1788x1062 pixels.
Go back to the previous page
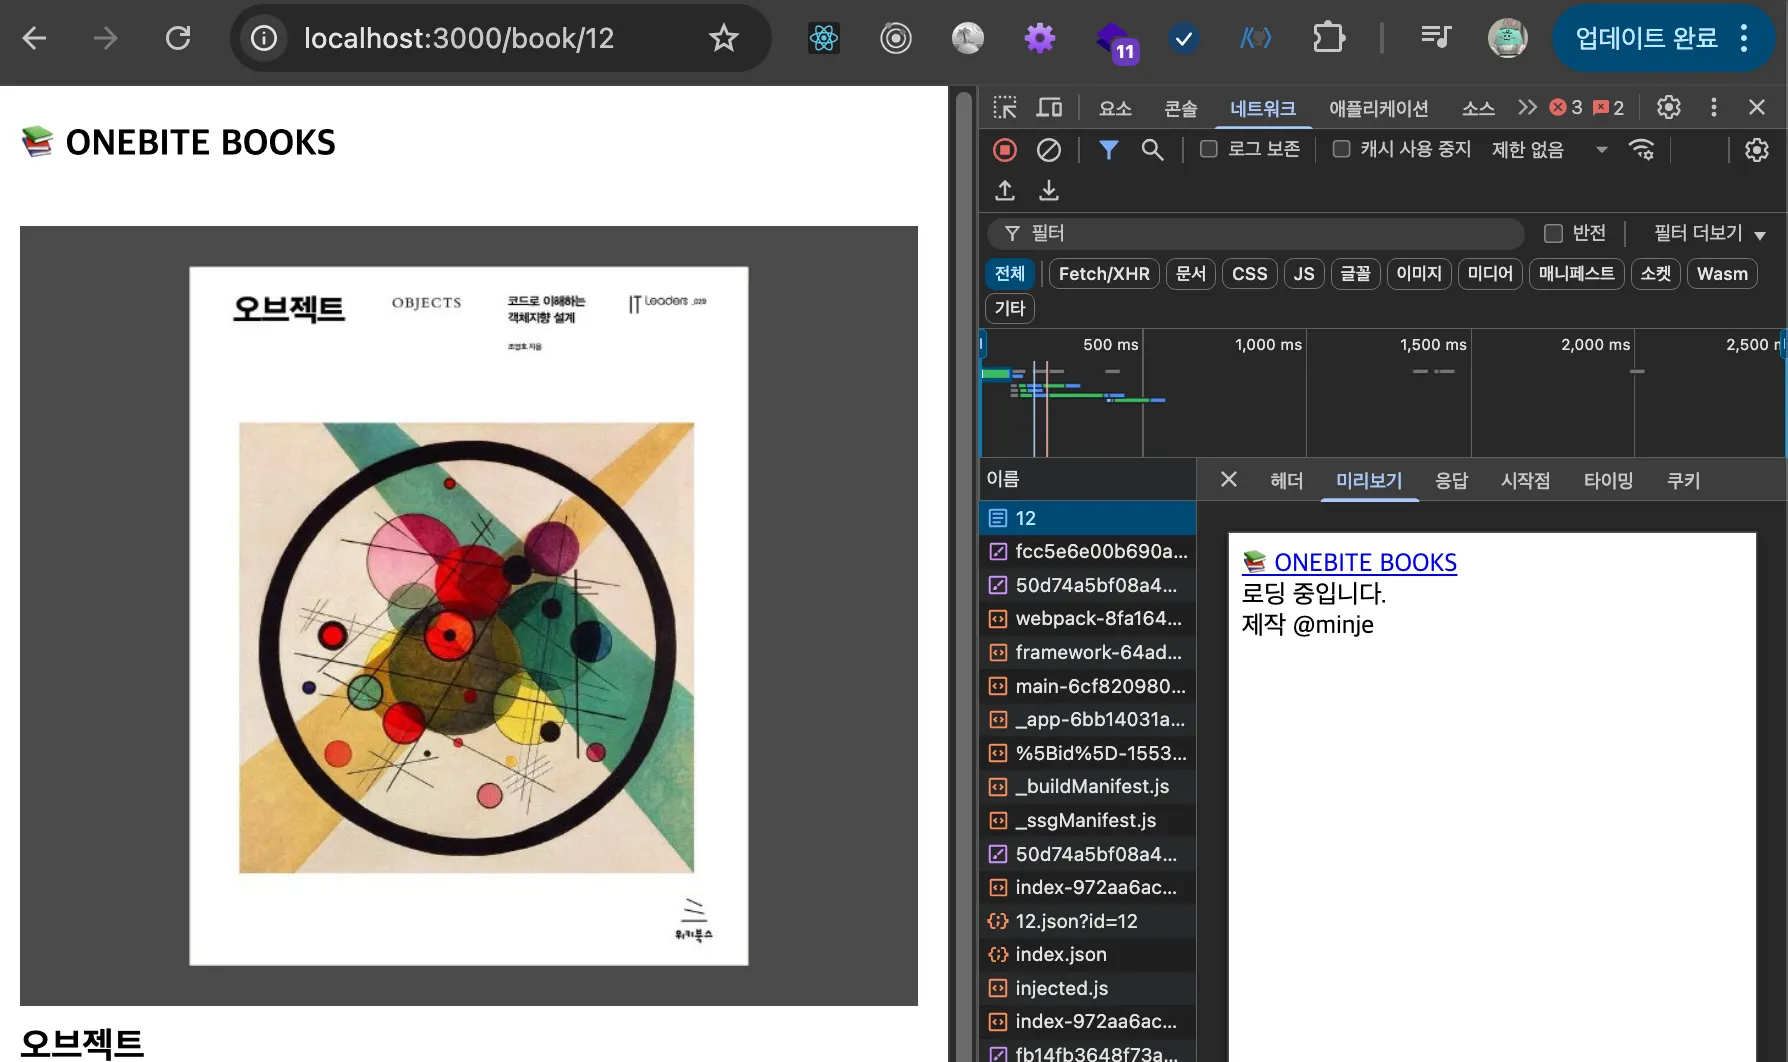[x=35, y=38]
